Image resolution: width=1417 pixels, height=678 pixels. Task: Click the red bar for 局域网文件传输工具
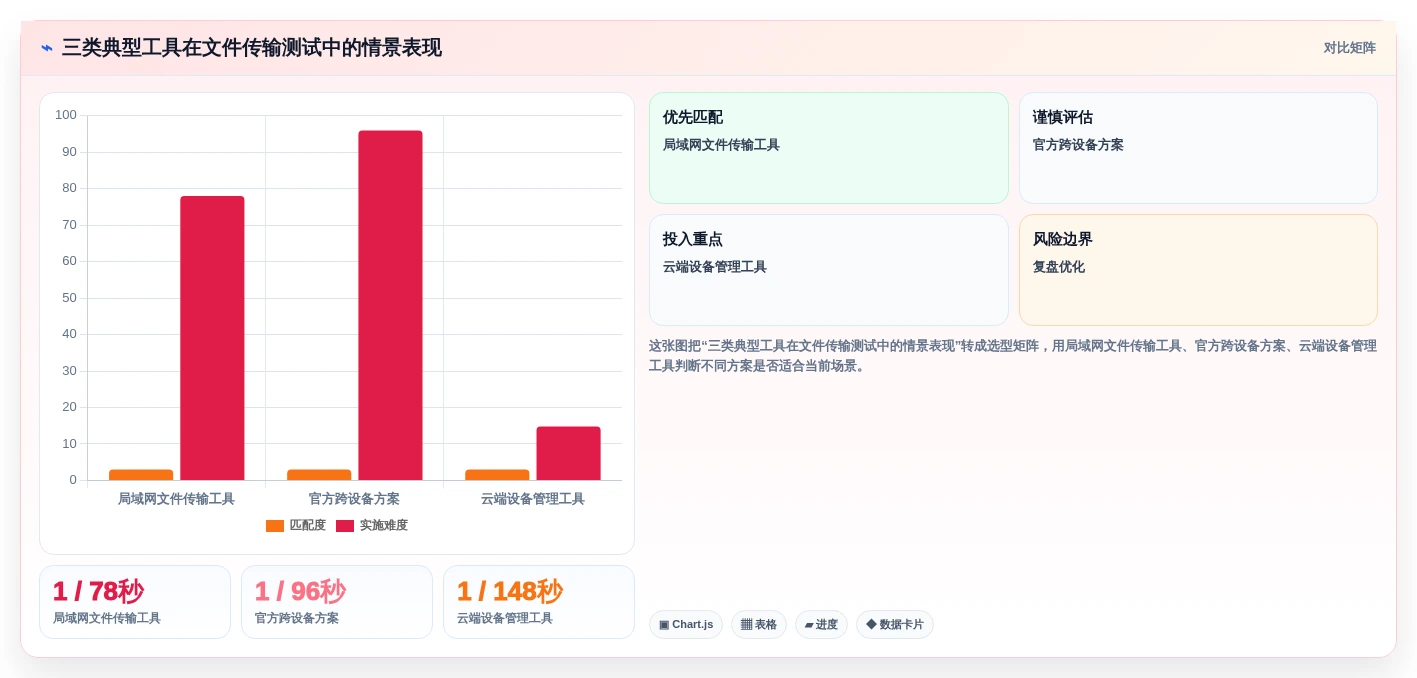tap(212, 338)
